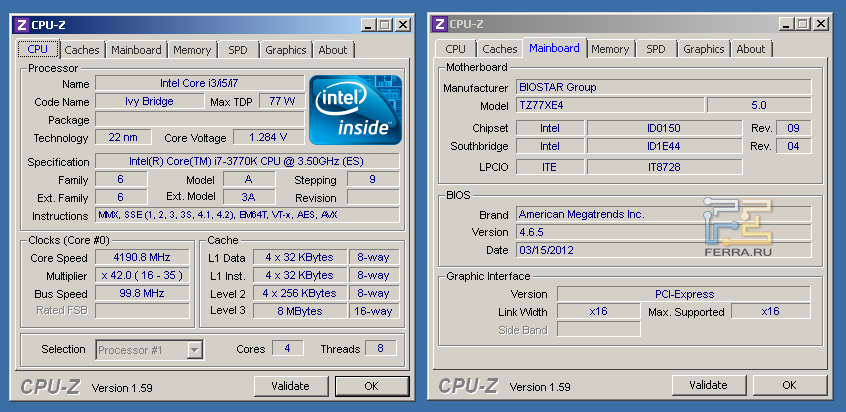Click the CPU-Z title icon of right window

440,24
